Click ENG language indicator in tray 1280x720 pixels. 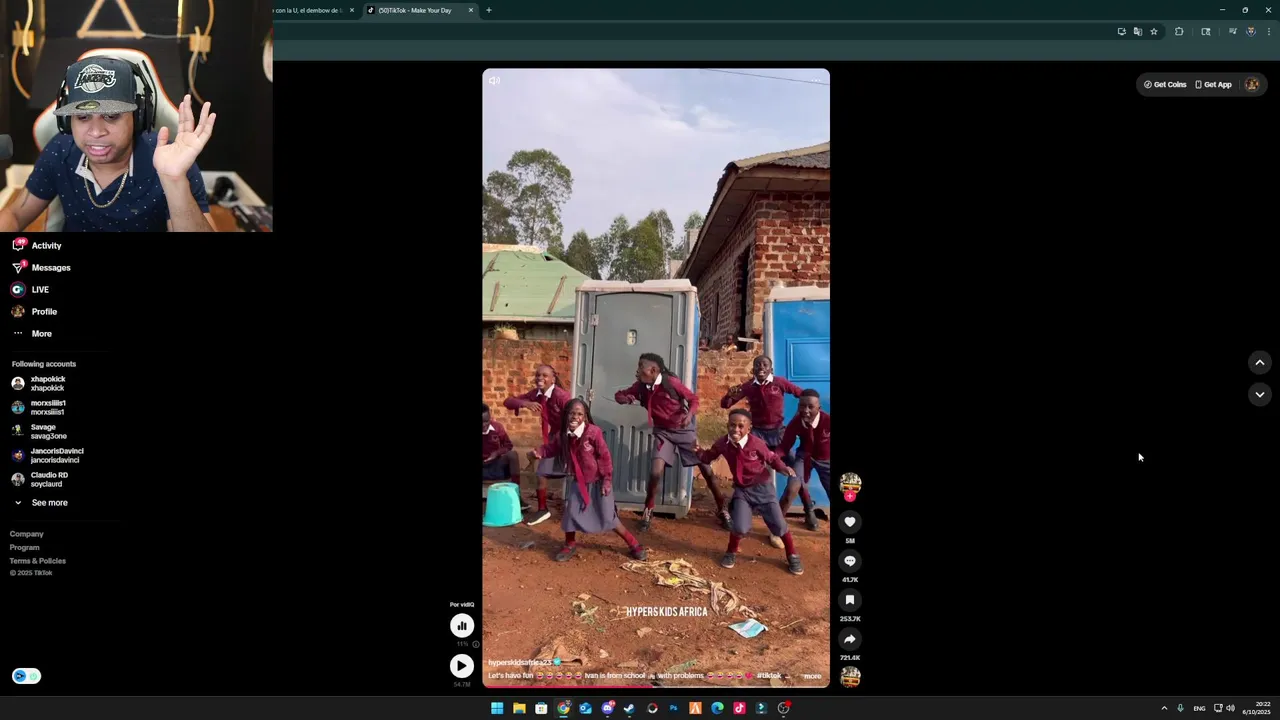click(x=1199, y=708)
